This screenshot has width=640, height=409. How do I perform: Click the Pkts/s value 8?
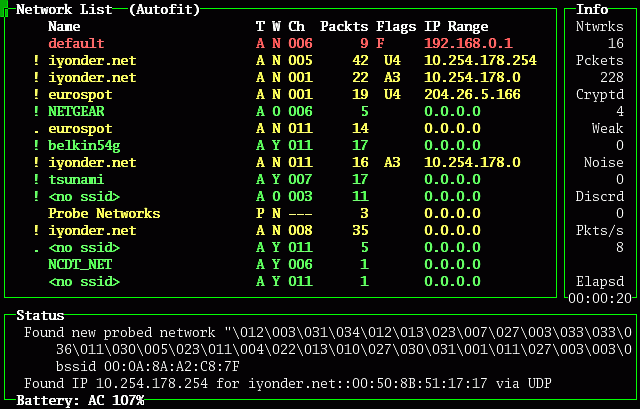(620, 248)
